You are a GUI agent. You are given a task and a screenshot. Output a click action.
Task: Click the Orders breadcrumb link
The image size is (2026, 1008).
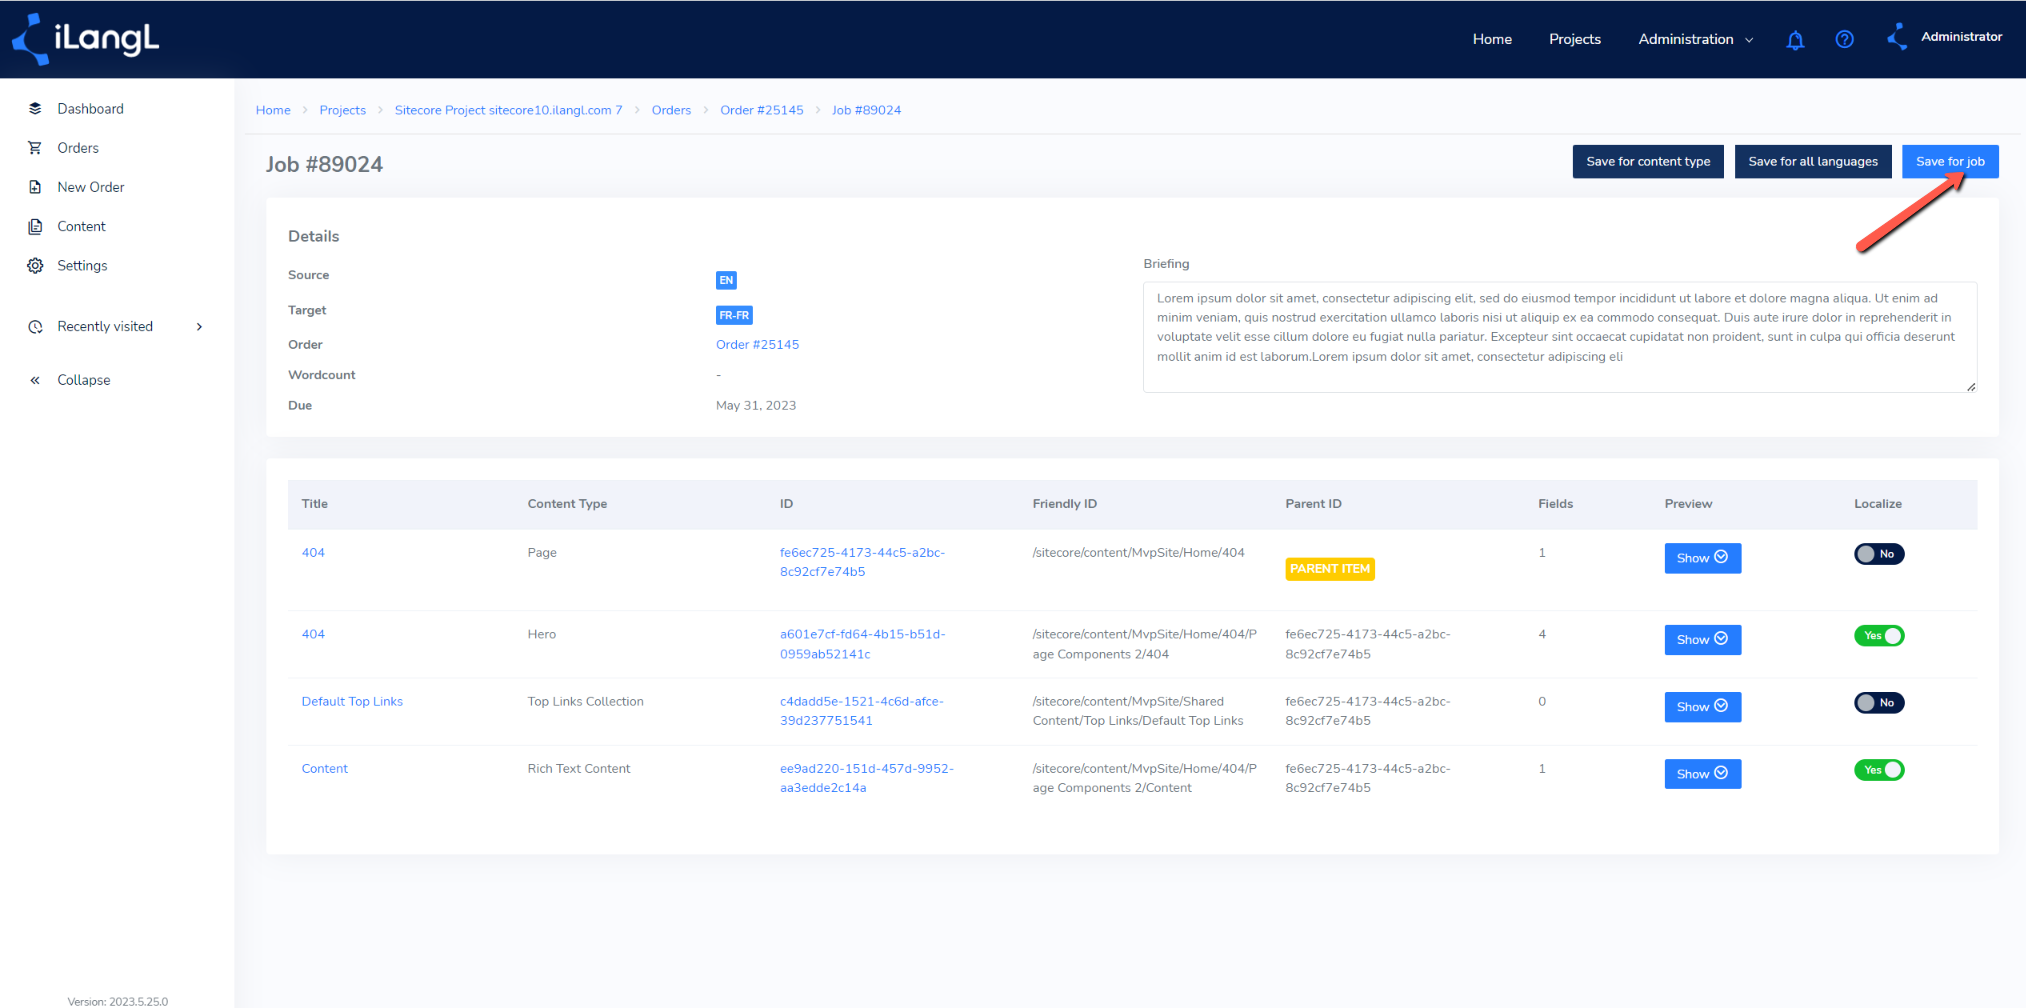coord(671,110)
